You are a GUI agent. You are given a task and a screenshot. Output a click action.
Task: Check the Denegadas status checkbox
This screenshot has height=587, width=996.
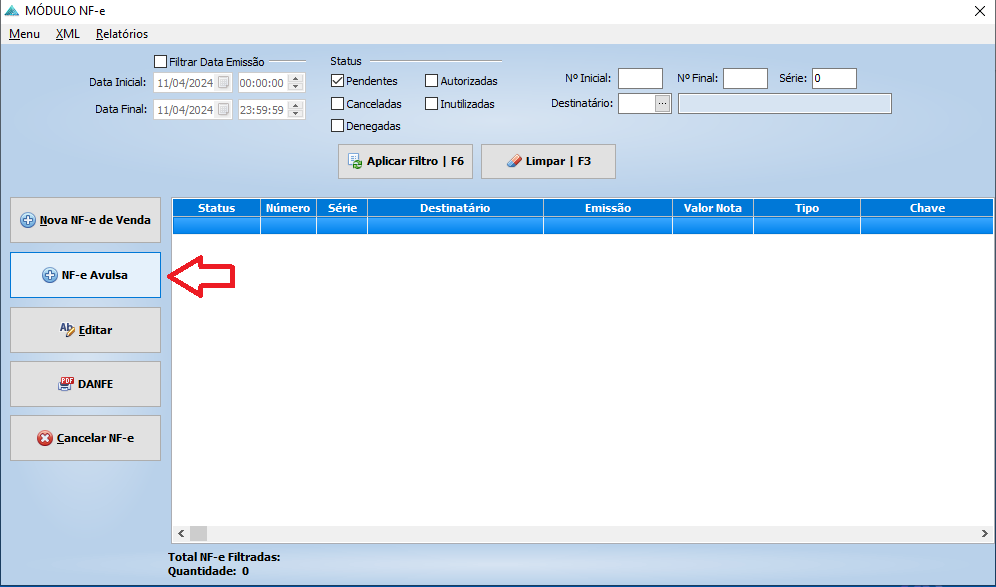coord(337,126)
